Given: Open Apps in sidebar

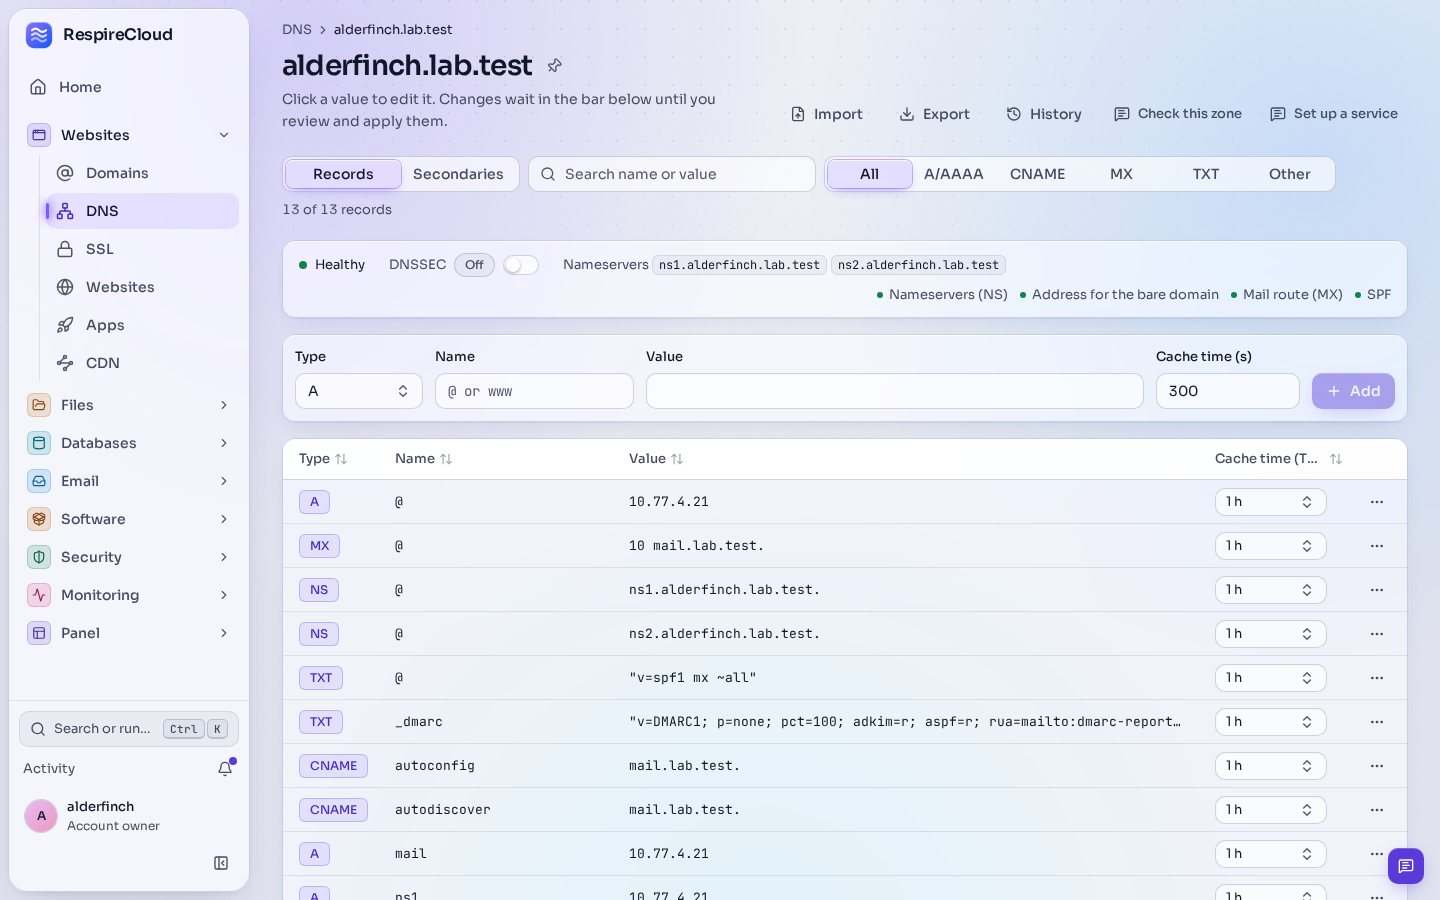Looking at the screenshot, I should (x=141, y=325).
